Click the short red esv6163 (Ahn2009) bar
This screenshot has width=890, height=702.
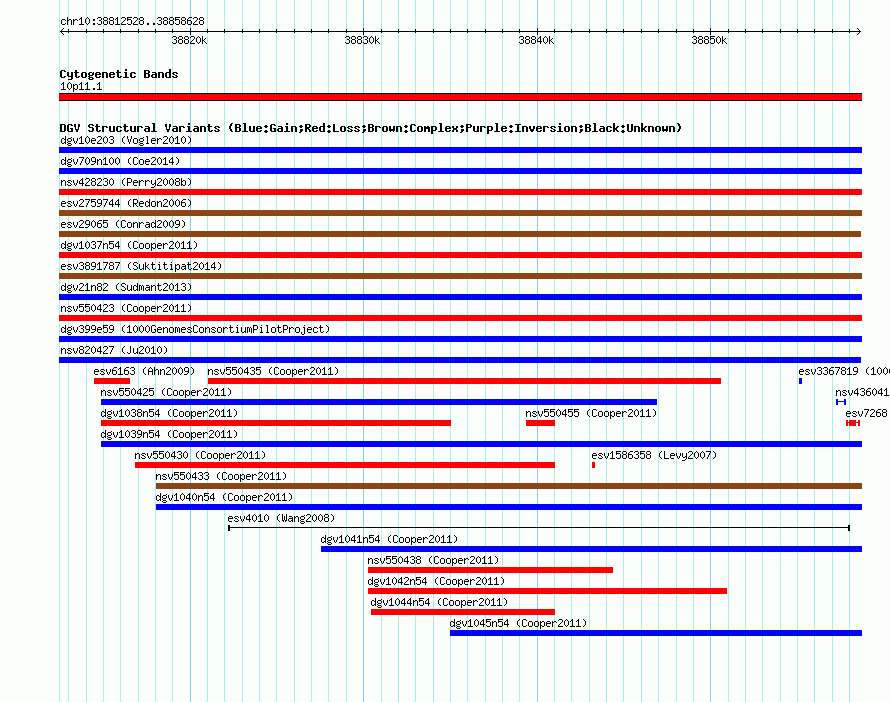112,381
